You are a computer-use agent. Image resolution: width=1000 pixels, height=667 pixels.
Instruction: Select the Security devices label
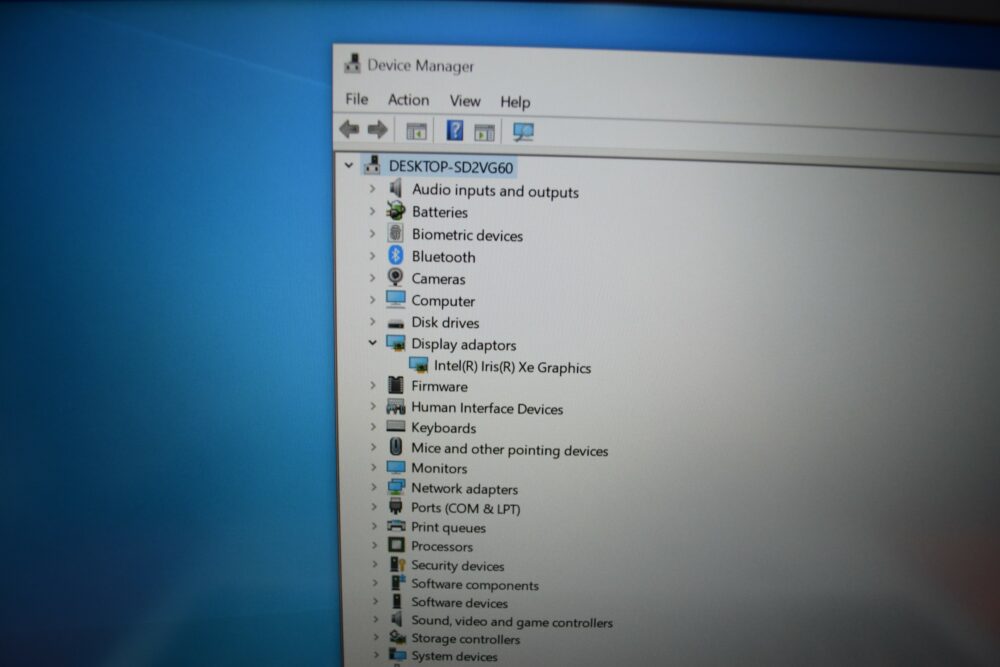tap(457, 566)
